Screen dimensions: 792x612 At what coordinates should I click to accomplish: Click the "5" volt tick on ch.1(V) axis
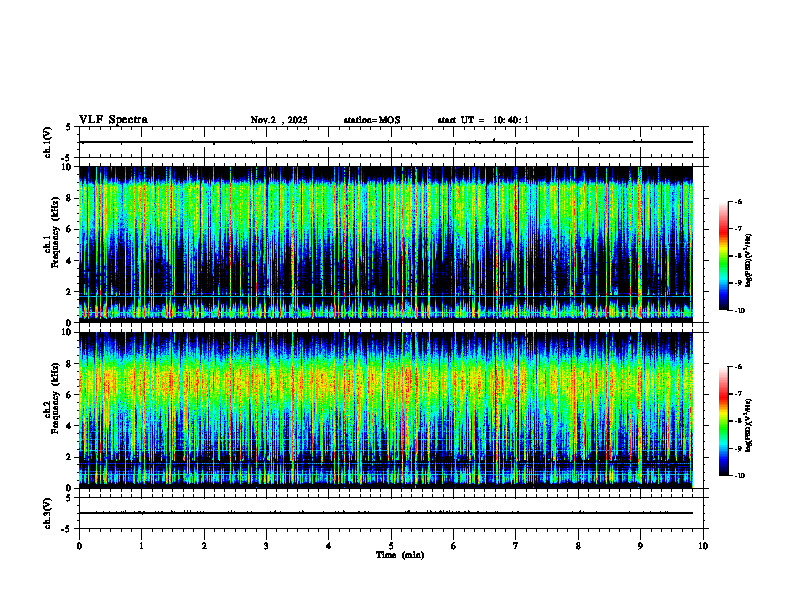coord(69,127)
